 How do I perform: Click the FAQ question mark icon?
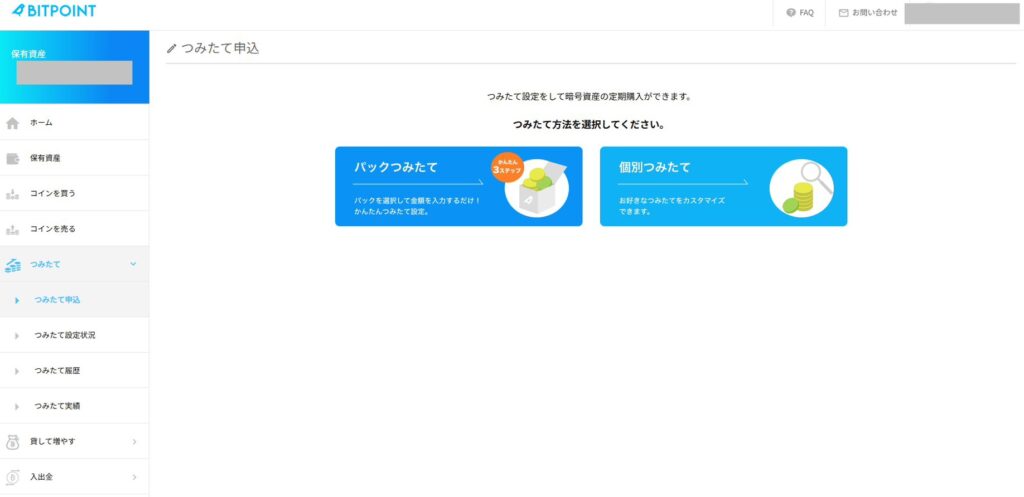[791, 13]
